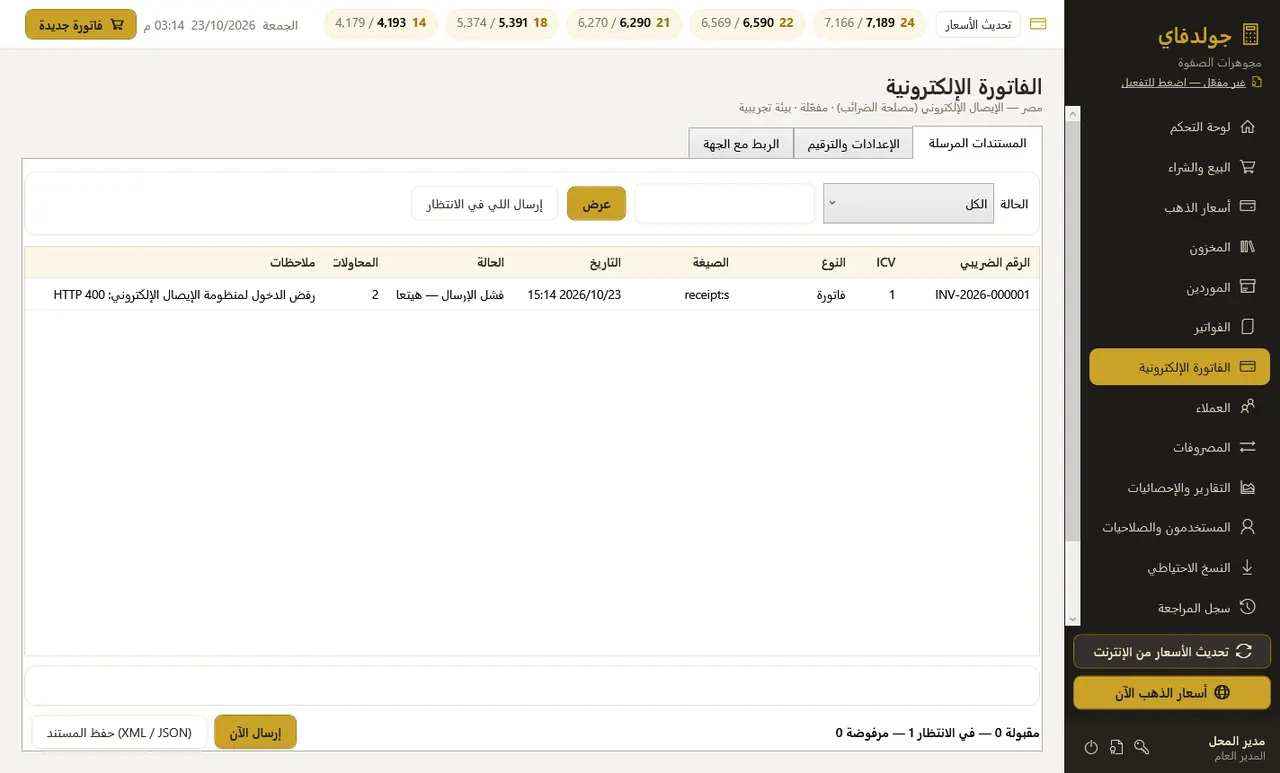The width and height of the screenshot is (1280, 773).
Task: Switch to the الربط مع الجهة tab
Action: (741, 143)
